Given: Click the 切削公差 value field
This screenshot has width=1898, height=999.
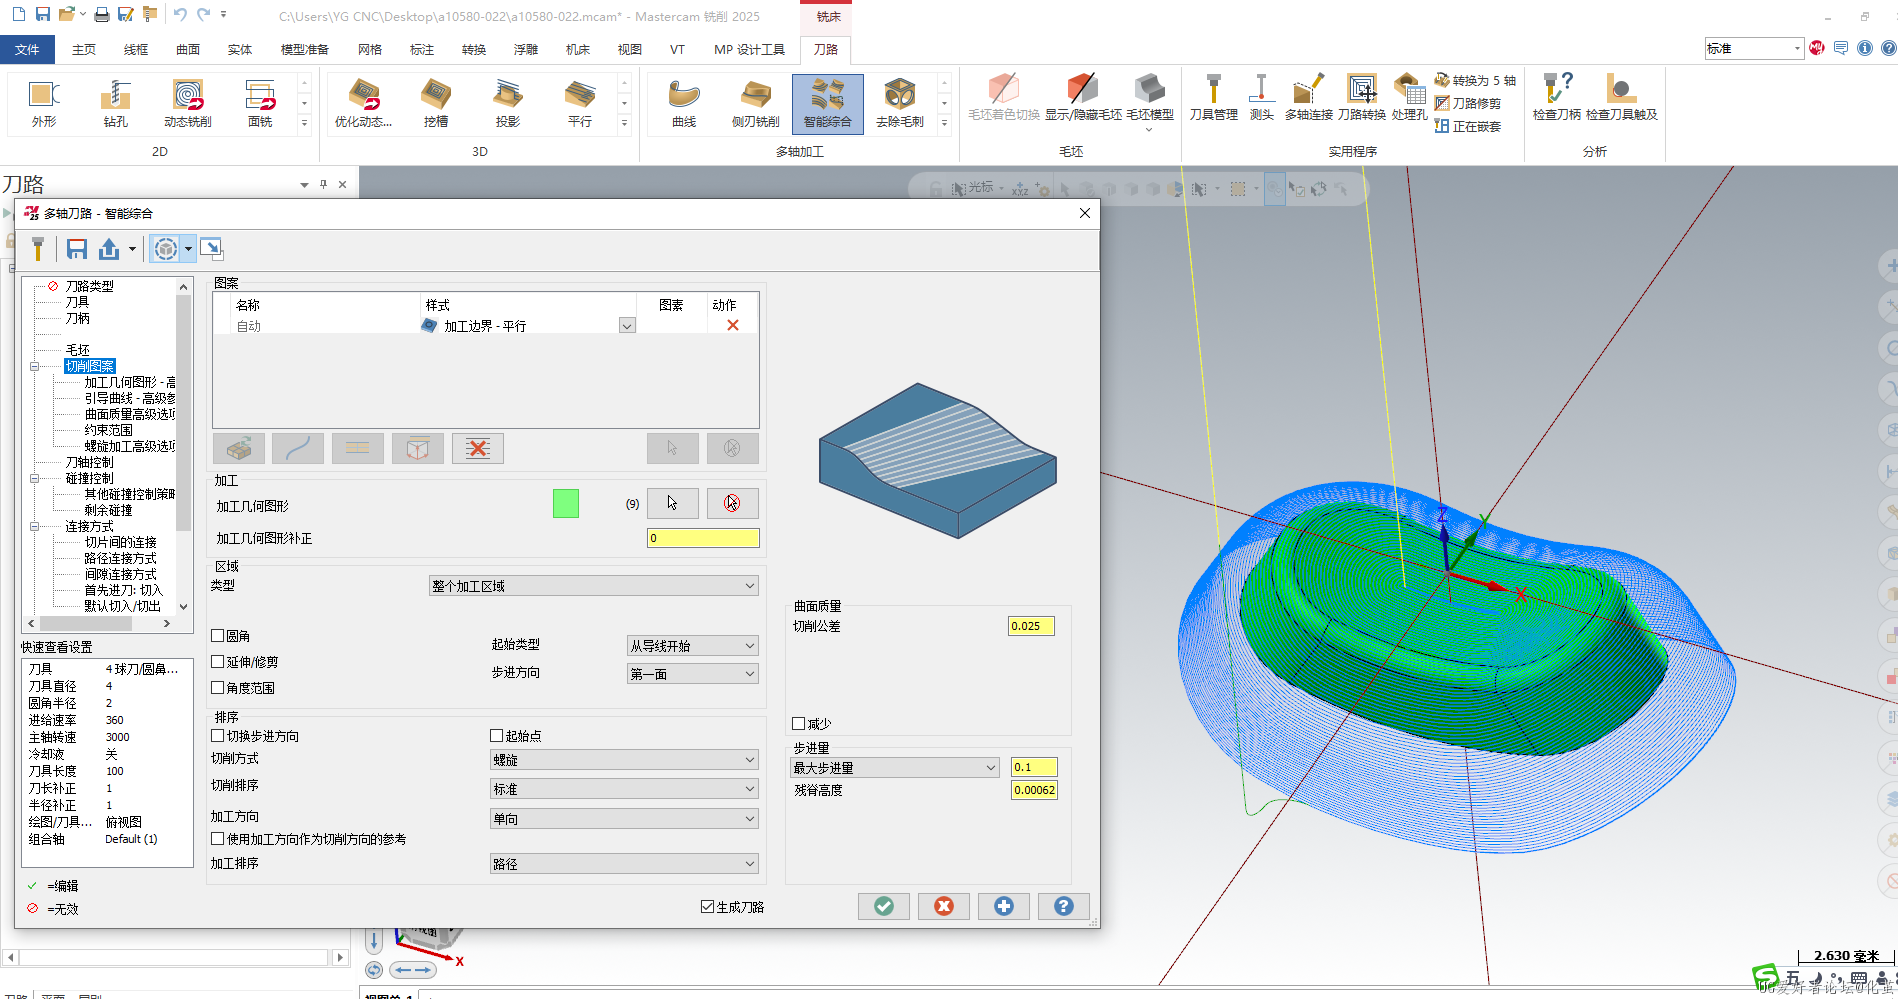Looking at the screenshot, I should point(1031,626).
